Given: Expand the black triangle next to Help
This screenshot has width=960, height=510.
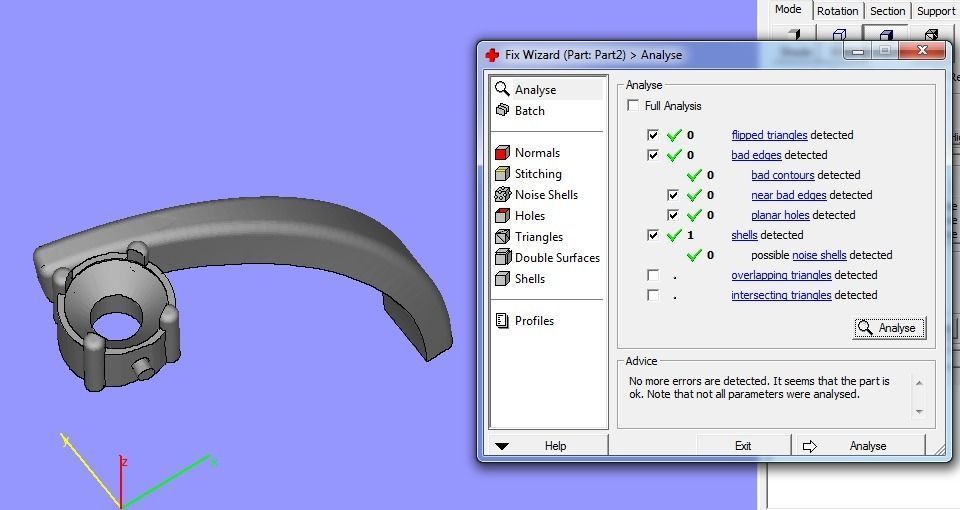Looking at the screenshot, I should tap(502, 446).
